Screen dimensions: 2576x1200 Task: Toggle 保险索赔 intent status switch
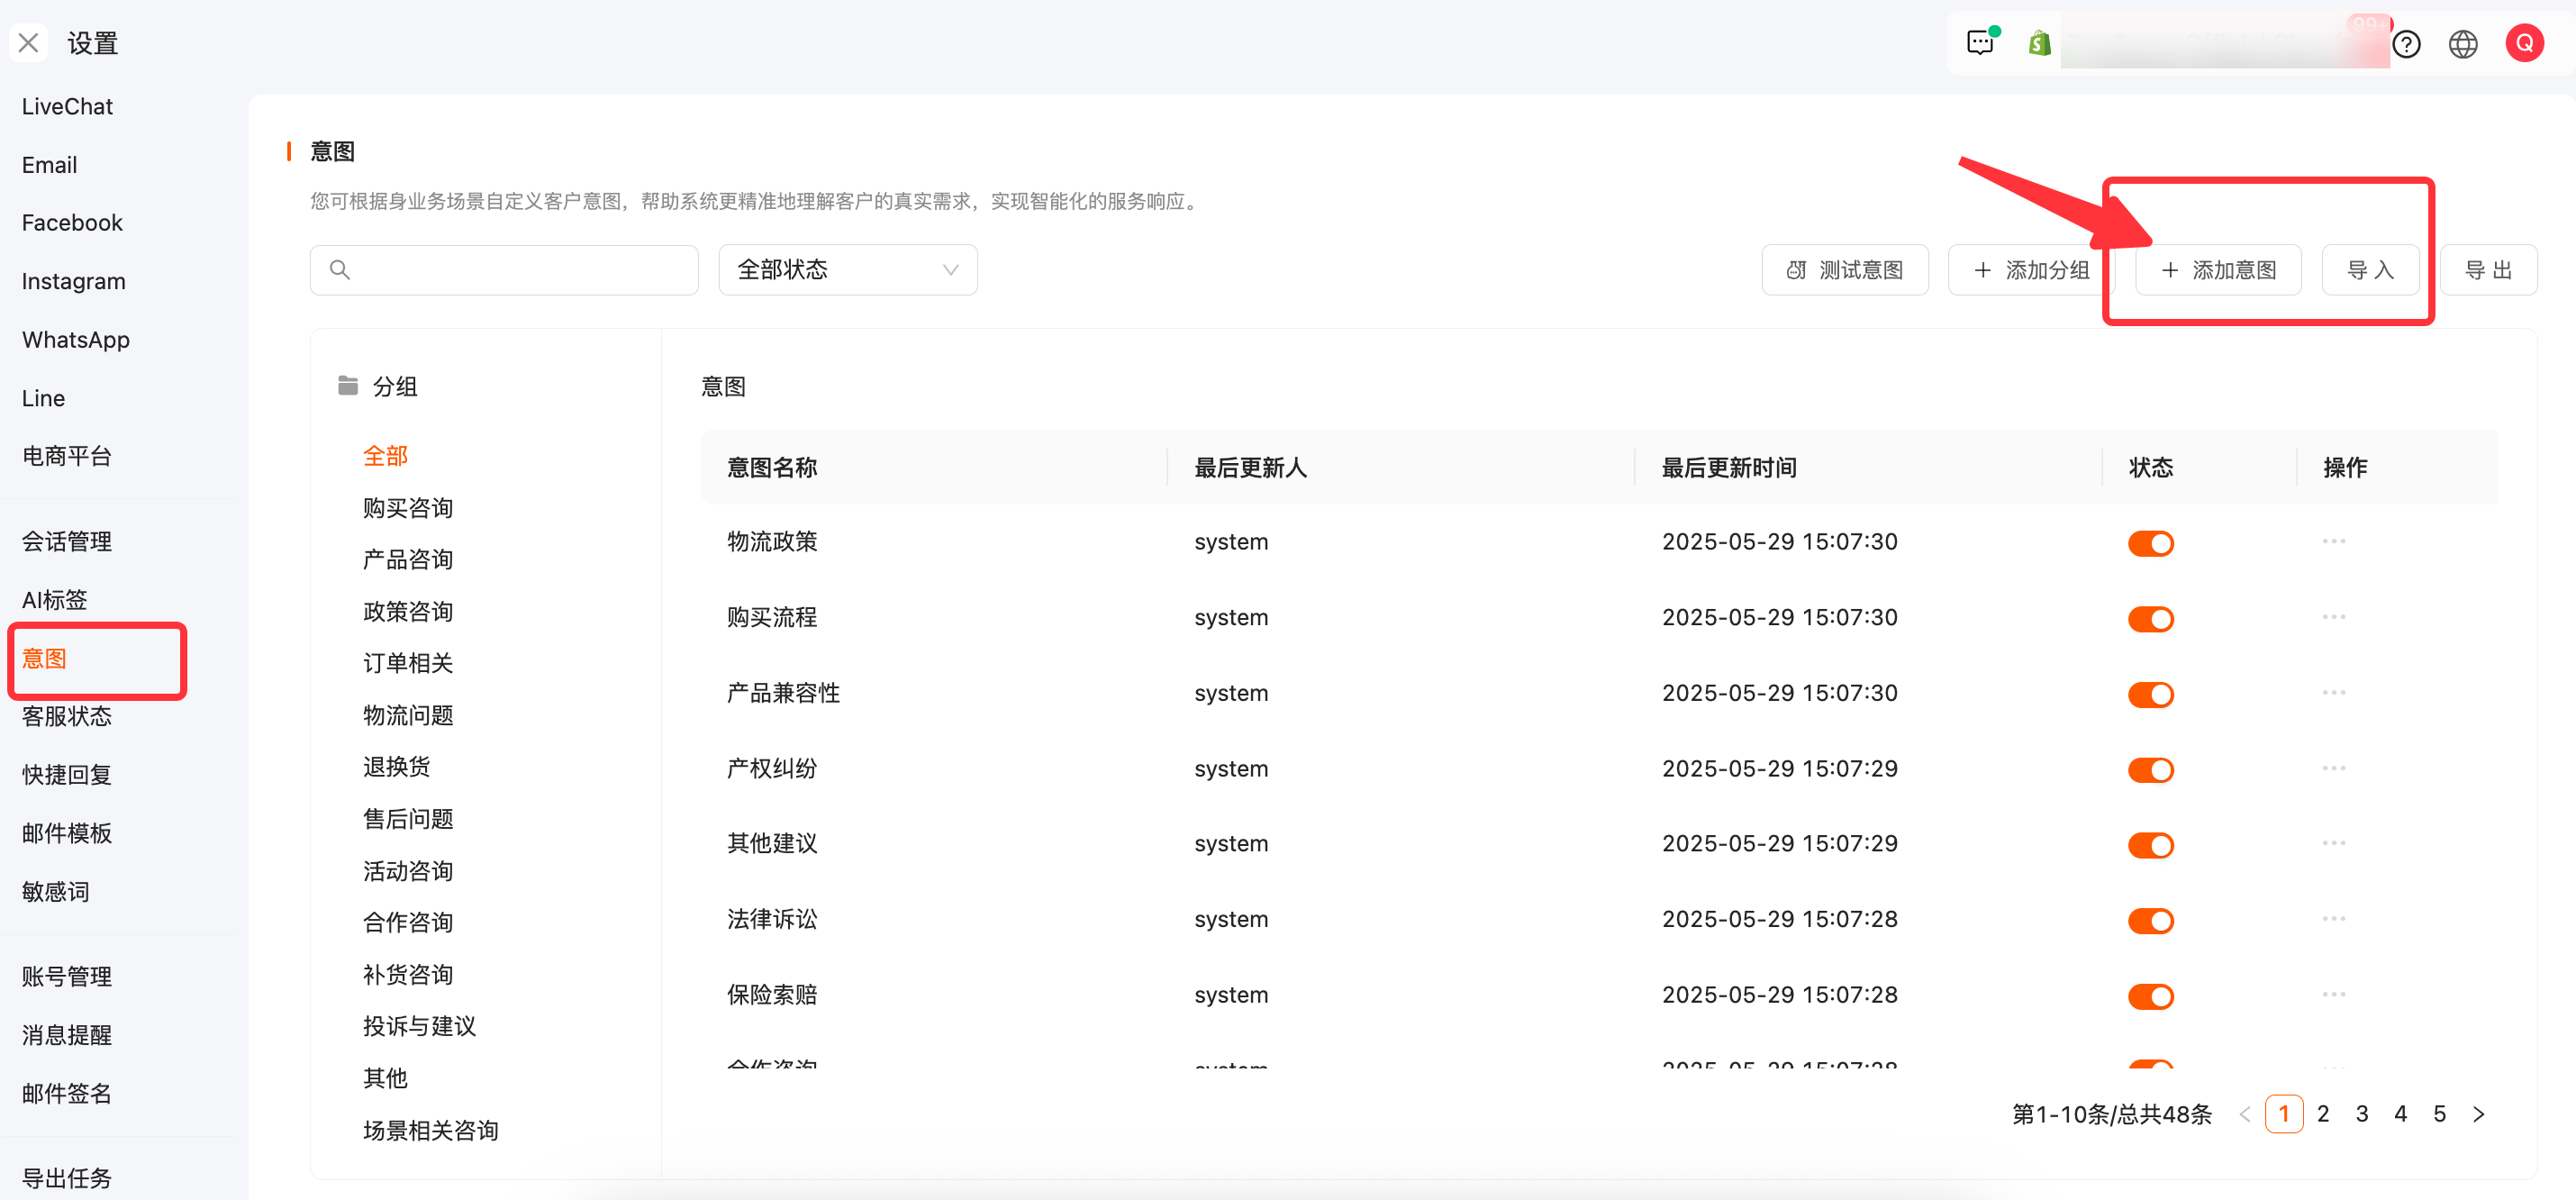coord(2150,996)
